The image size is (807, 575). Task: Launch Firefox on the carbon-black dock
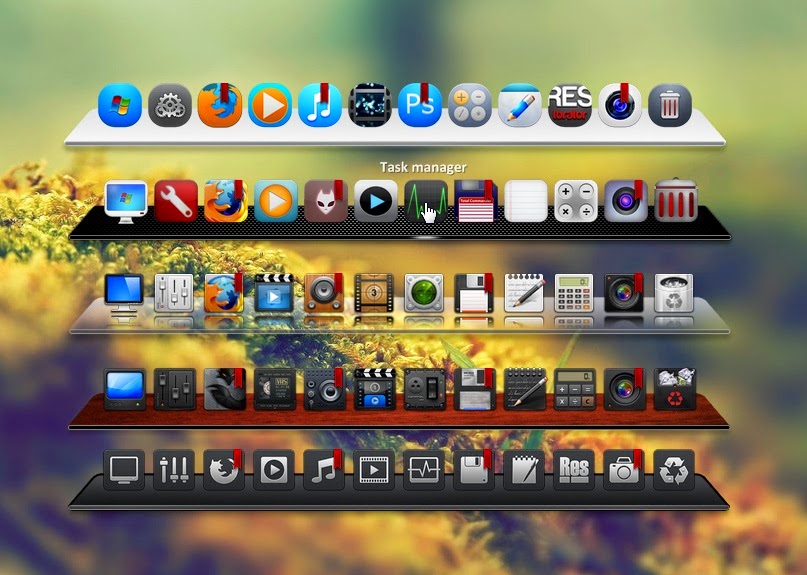pyautogui.click(x=226, y=201)
